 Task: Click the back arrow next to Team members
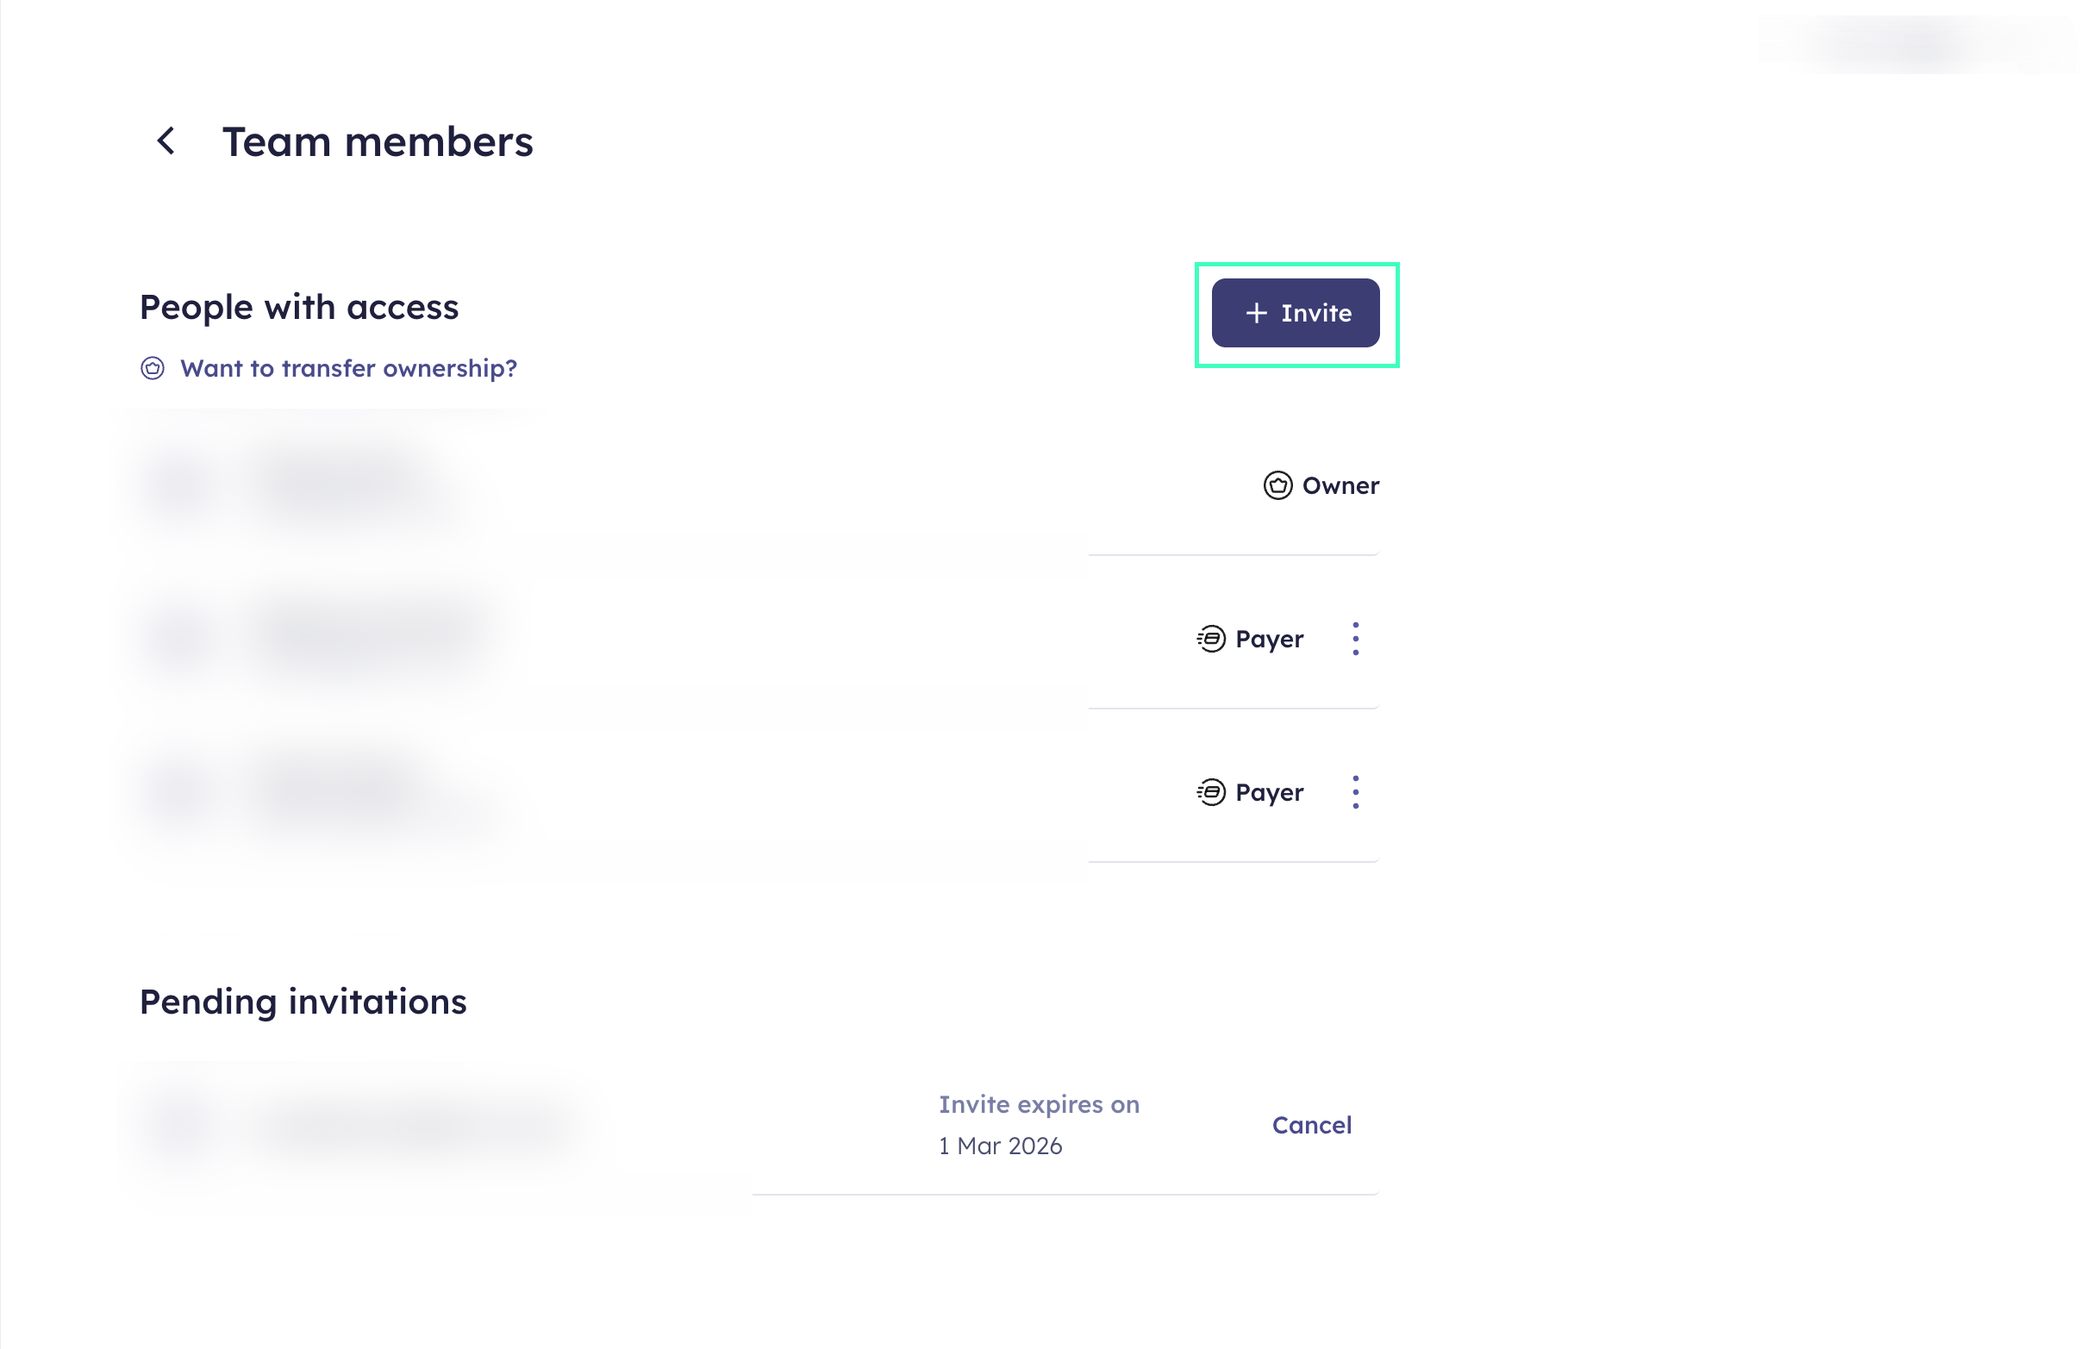[165, 141]
